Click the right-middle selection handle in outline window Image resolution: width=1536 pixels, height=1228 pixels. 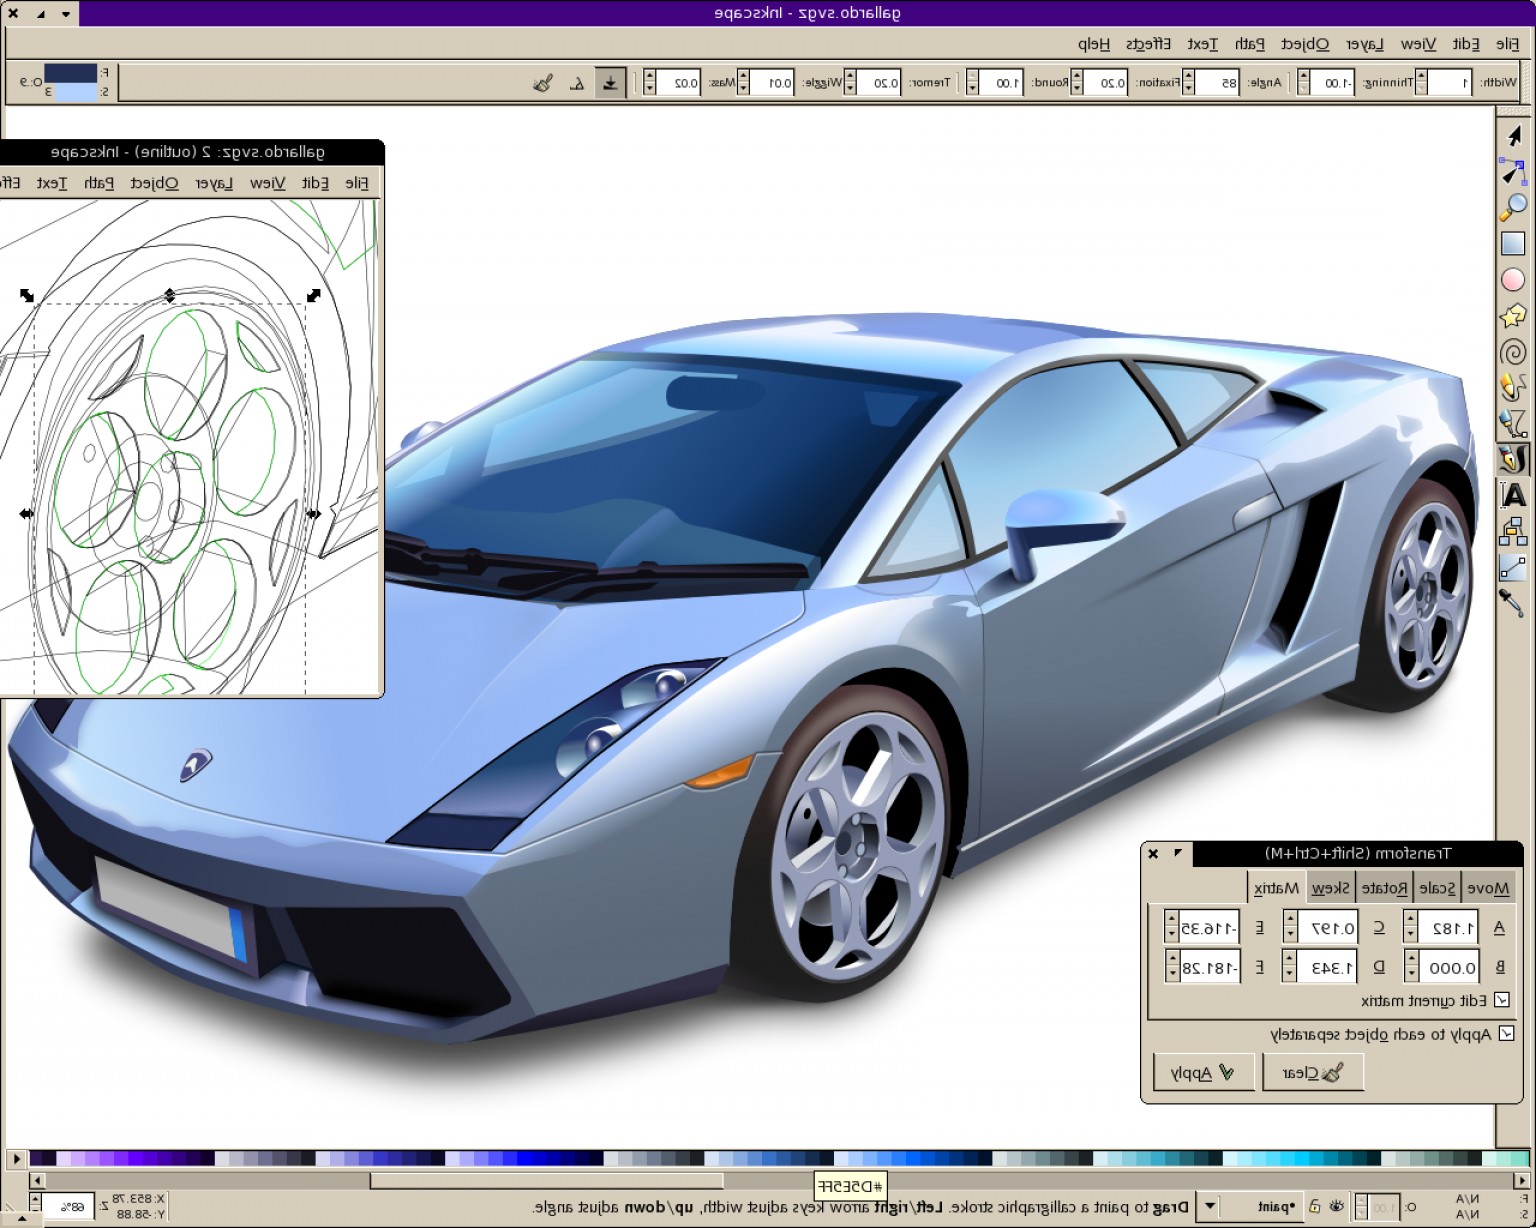click(x=314, y=514)
